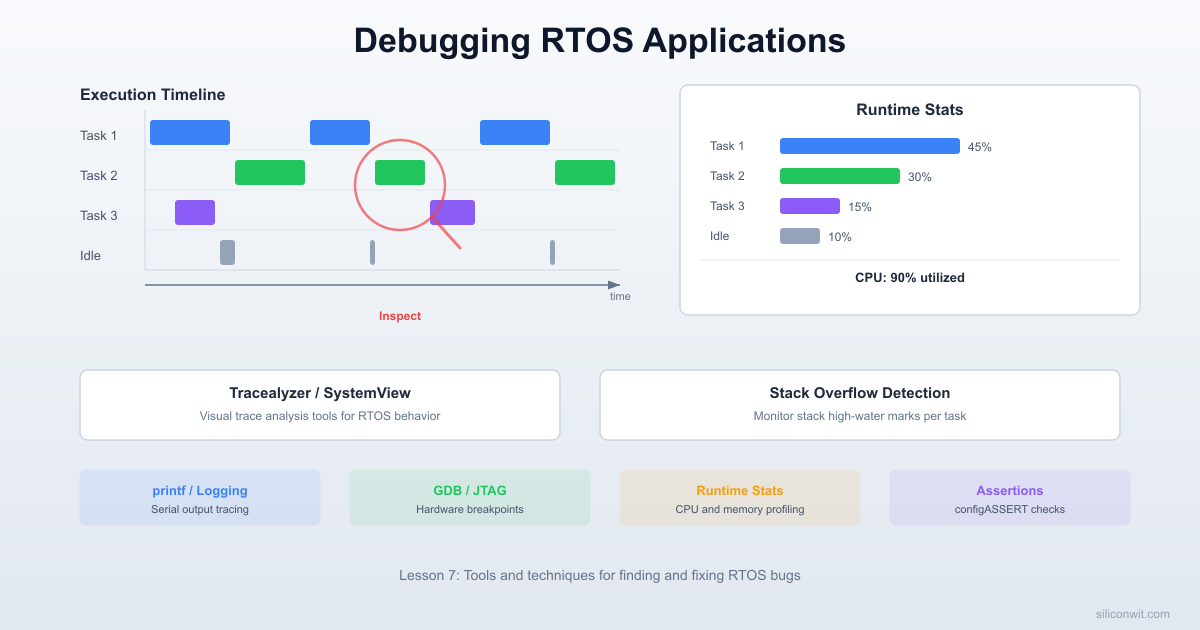This screenshot has width=1200, height=630.
Task: Click the Task 2 30% usage bar
Action: point(840,175)
